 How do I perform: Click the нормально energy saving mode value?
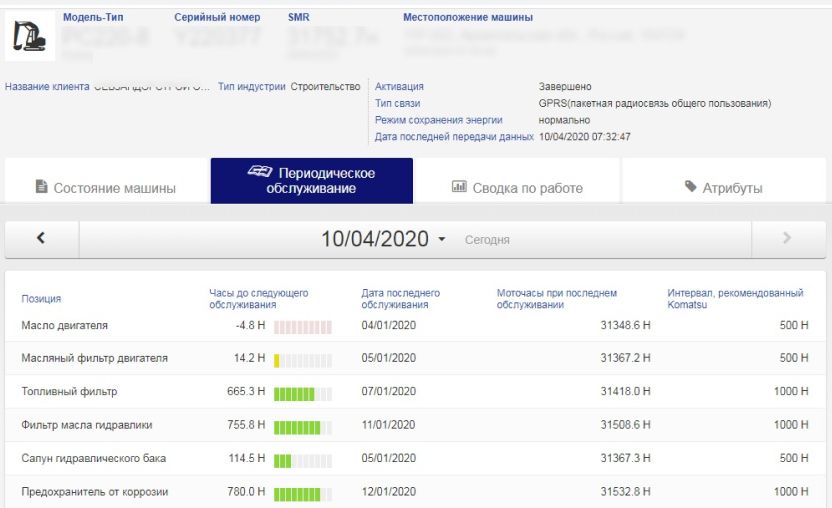pyautogui.click(x=564, y=120)
